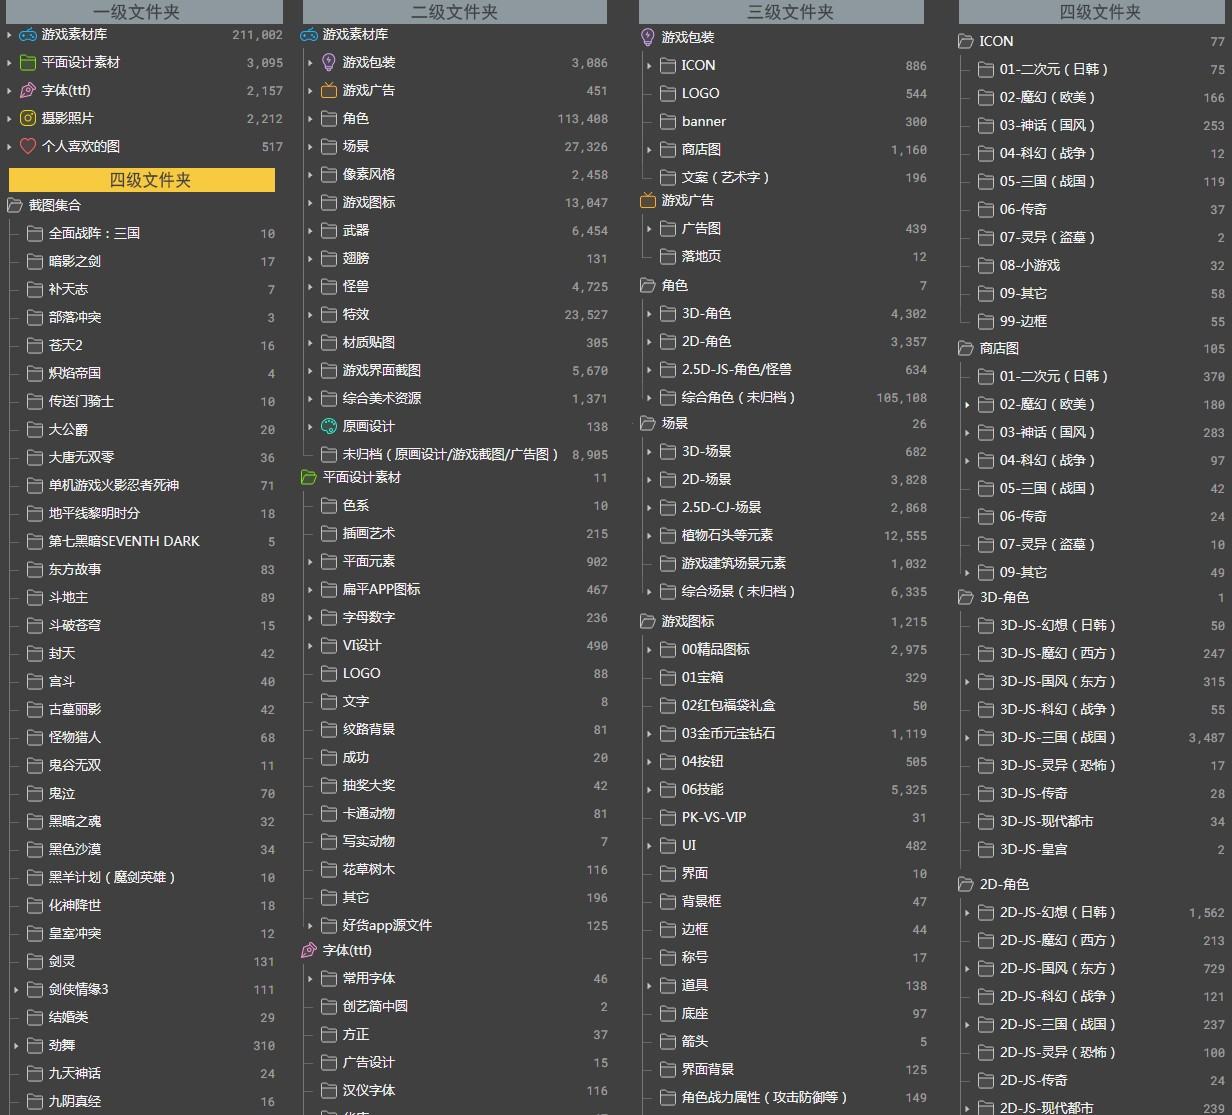Click the folder icon beside 3D-JS-皇宫
Viewport: 1232px width, 1115px height.
986,849
